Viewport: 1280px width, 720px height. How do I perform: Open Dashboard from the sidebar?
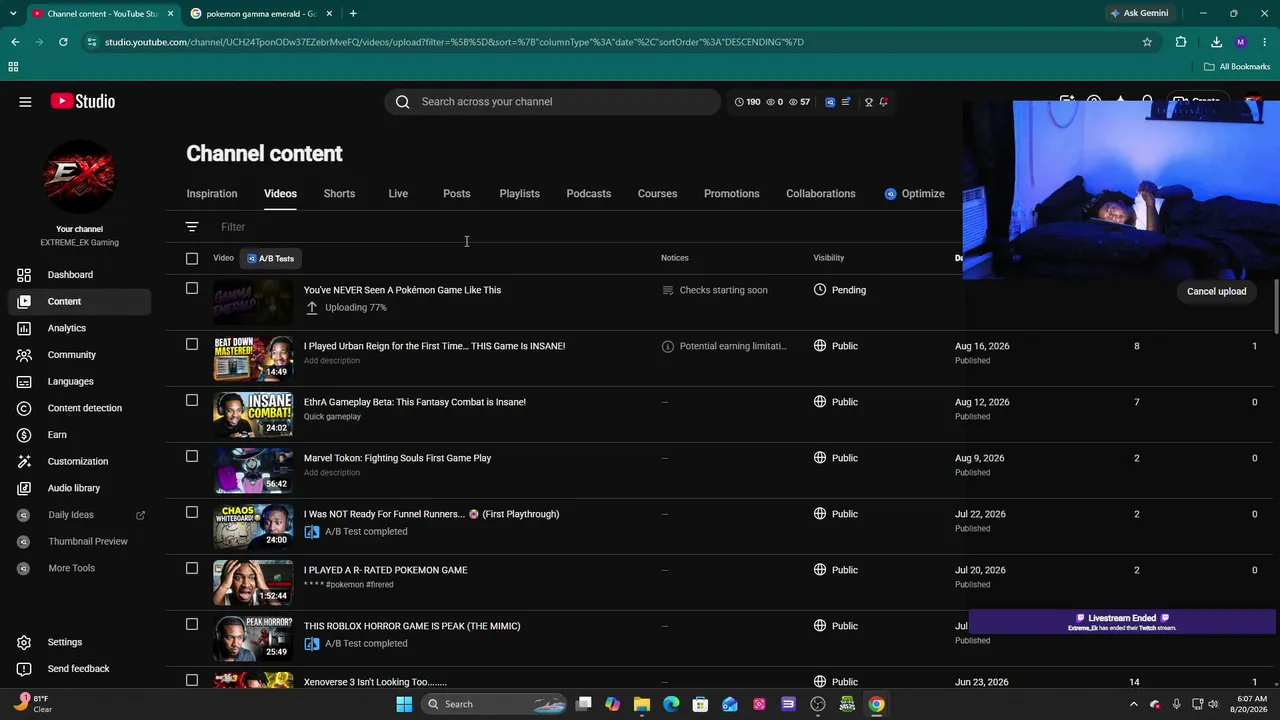pos(70,275)
